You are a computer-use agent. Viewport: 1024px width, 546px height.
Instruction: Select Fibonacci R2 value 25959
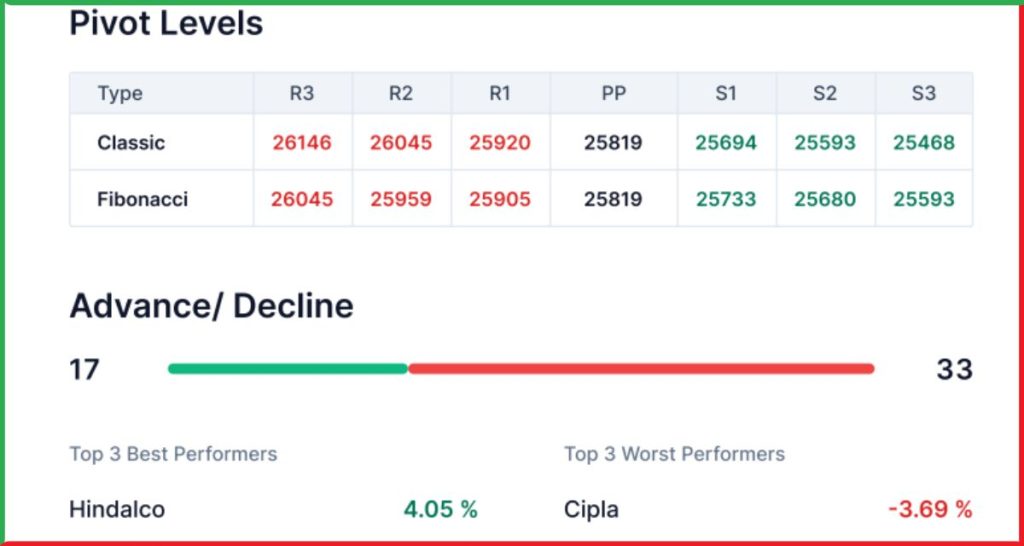[x=401, y=199]
